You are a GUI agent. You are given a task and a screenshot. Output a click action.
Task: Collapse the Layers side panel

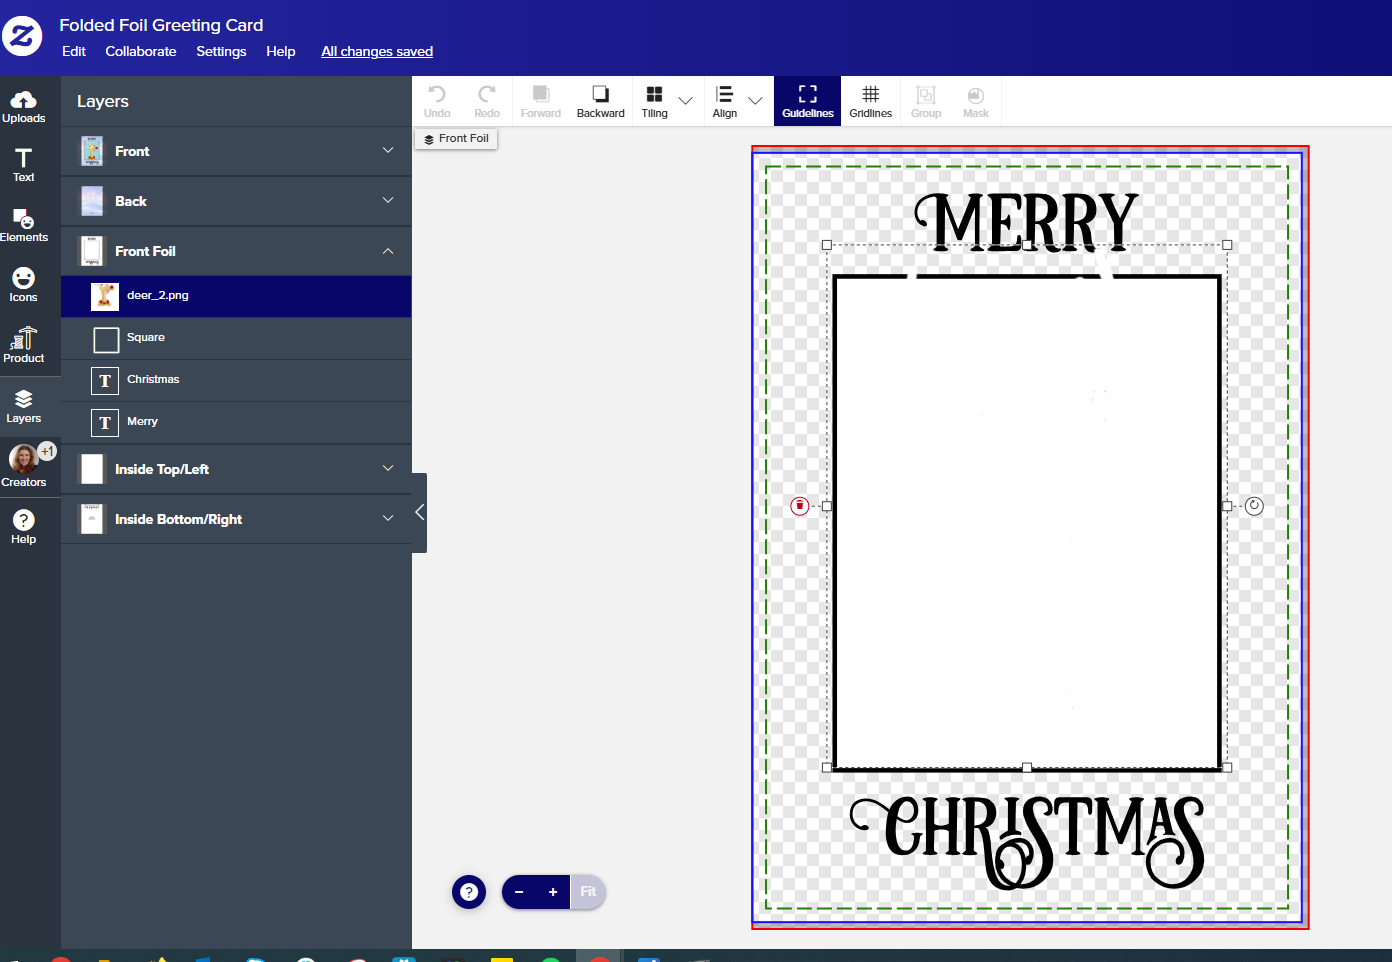pos(420,513)
